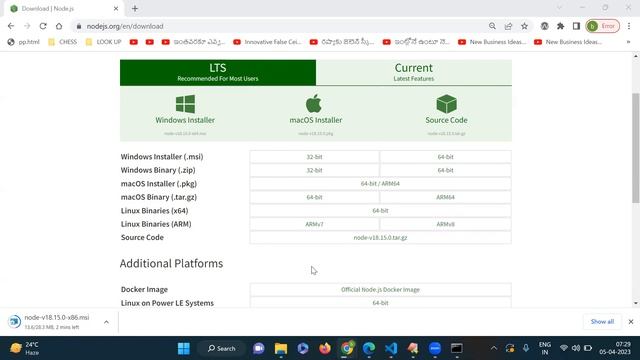The image size is (640, 360).
Task: Open the Windows Start menu
Action: [x=184, y=348]
